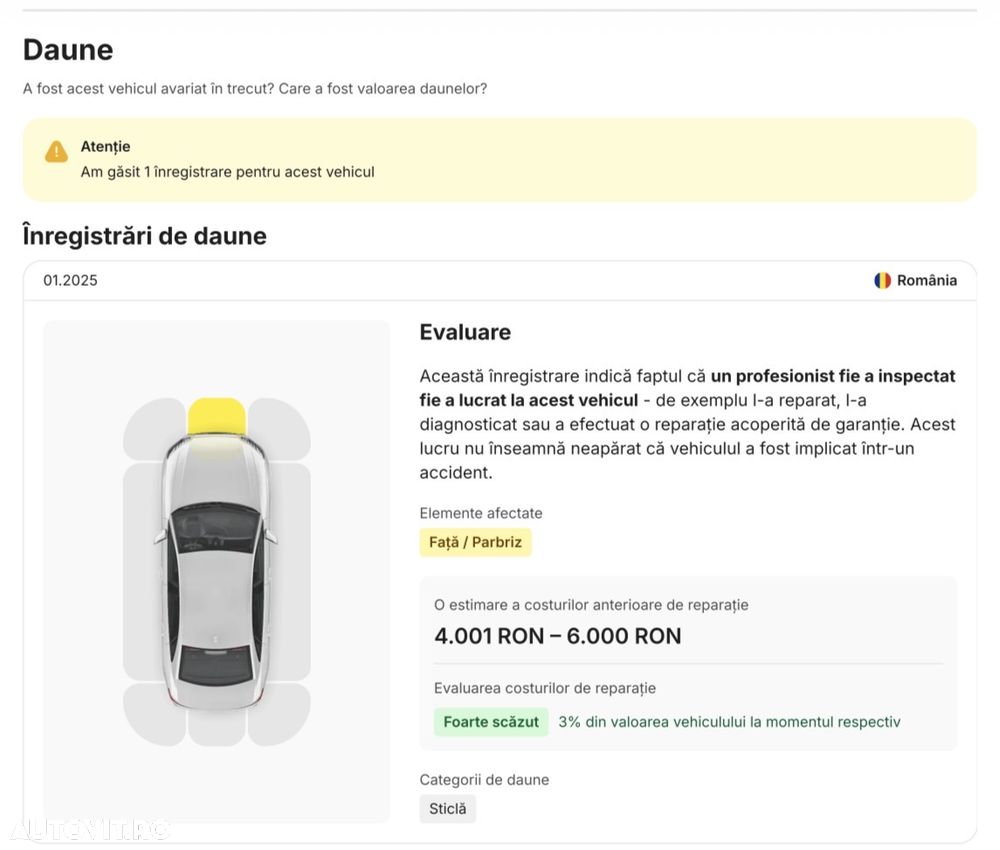Select the yellow highlighted front zone on car diagram
Screen dimensions: 1000x850
pos(217,416)
